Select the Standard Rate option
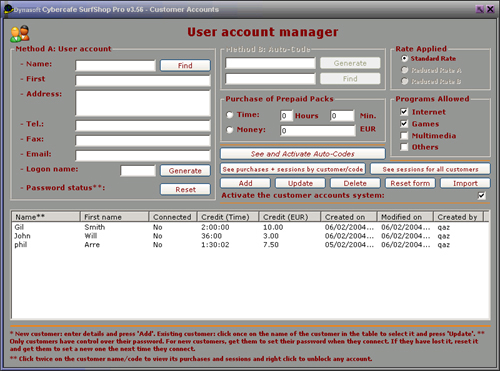500x371 pixels. pyautogui.click(x=404, y=59)
